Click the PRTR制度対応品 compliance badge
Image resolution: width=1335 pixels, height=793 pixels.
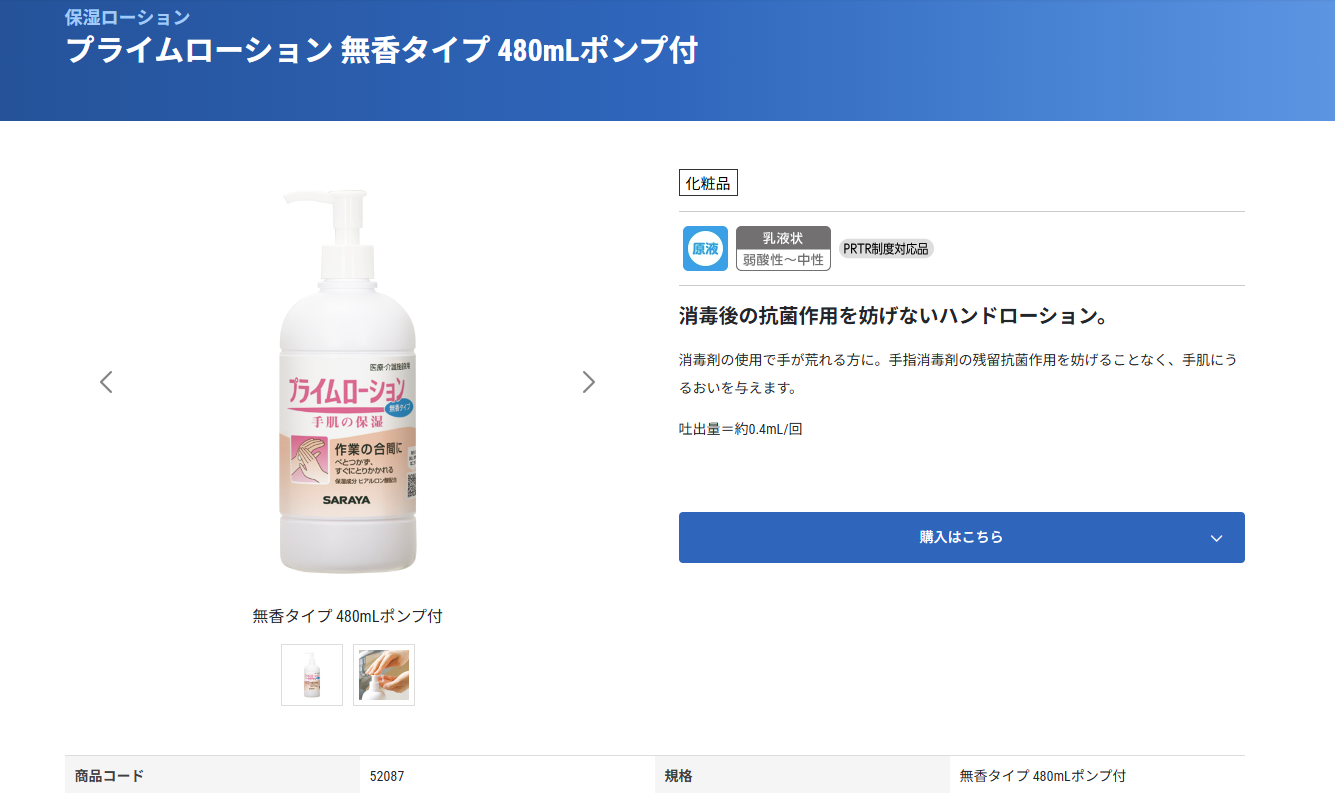[886, 249]
